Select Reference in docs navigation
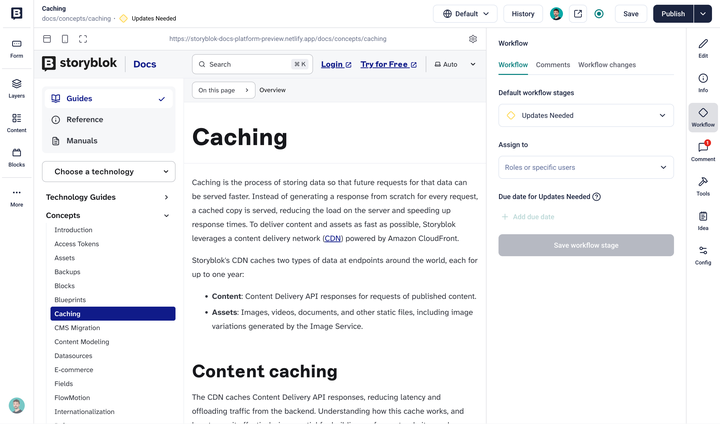Viewport: 720px width, 424px height. point(108,119)
